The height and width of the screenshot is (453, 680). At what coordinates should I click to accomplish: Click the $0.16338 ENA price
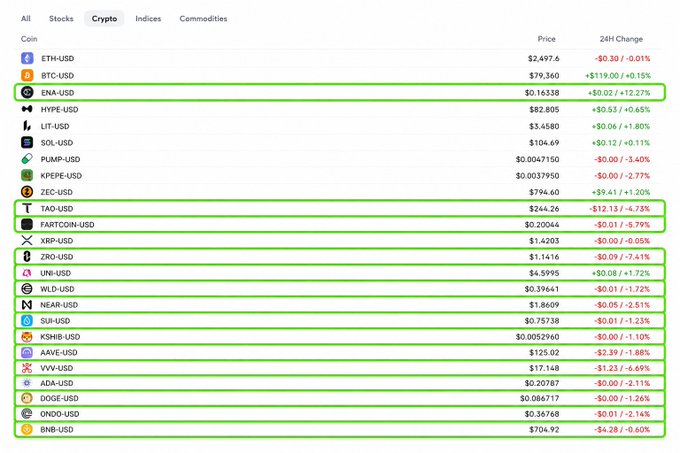coord(542,93)
